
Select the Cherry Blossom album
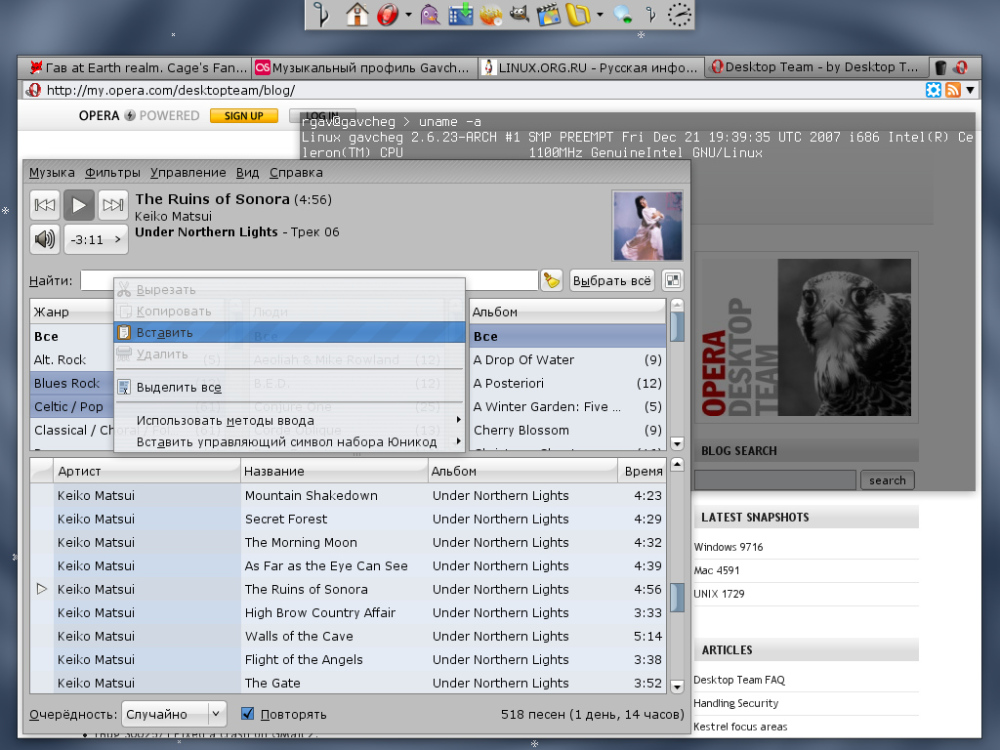pos(568,430)
